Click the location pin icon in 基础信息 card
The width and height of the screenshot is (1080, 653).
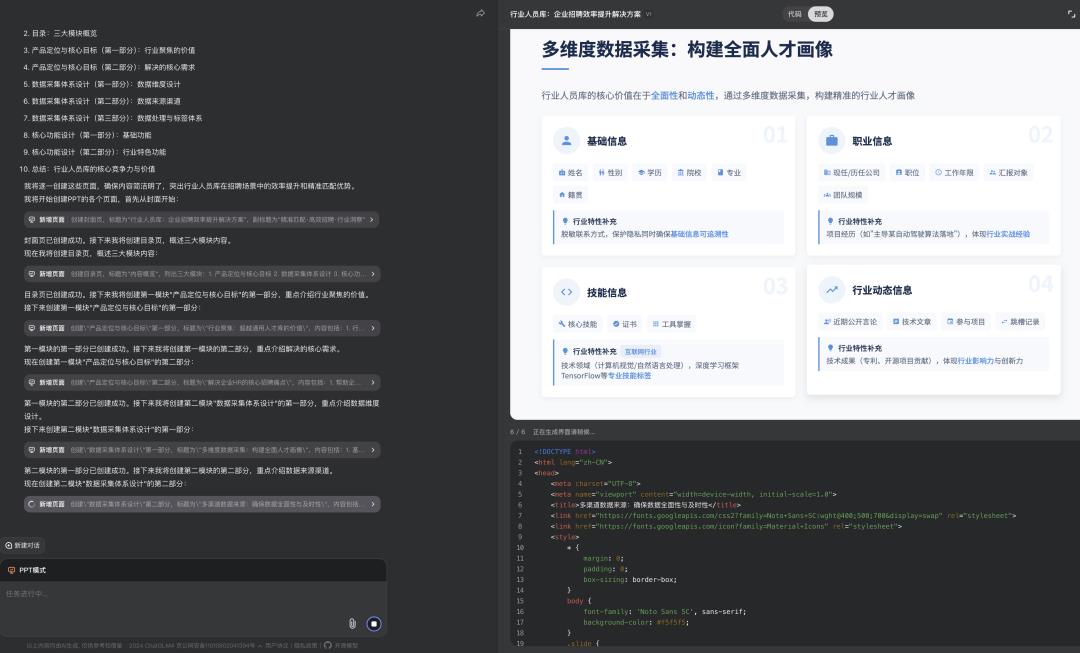(565, 221)
